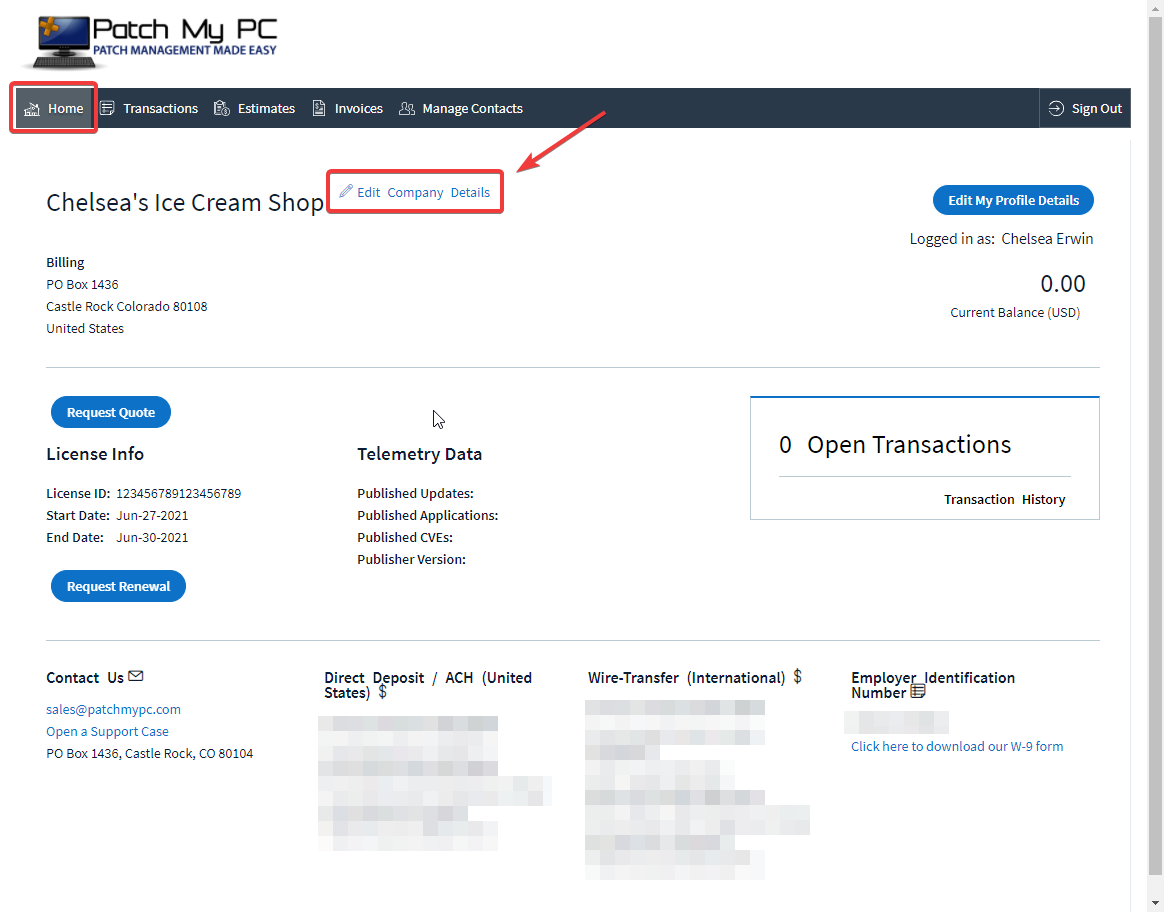Image resolution: width=1164 pixels, height=912 pixels.
Task: Click the icon beside Employer Identification Number
Action: click(918, 692)
